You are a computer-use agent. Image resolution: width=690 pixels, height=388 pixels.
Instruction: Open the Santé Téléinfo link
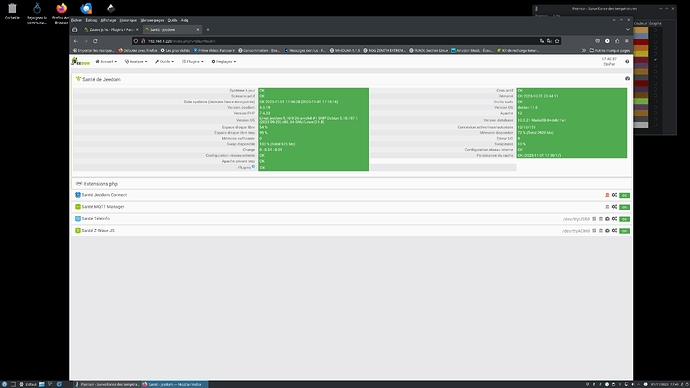[95, 219]
